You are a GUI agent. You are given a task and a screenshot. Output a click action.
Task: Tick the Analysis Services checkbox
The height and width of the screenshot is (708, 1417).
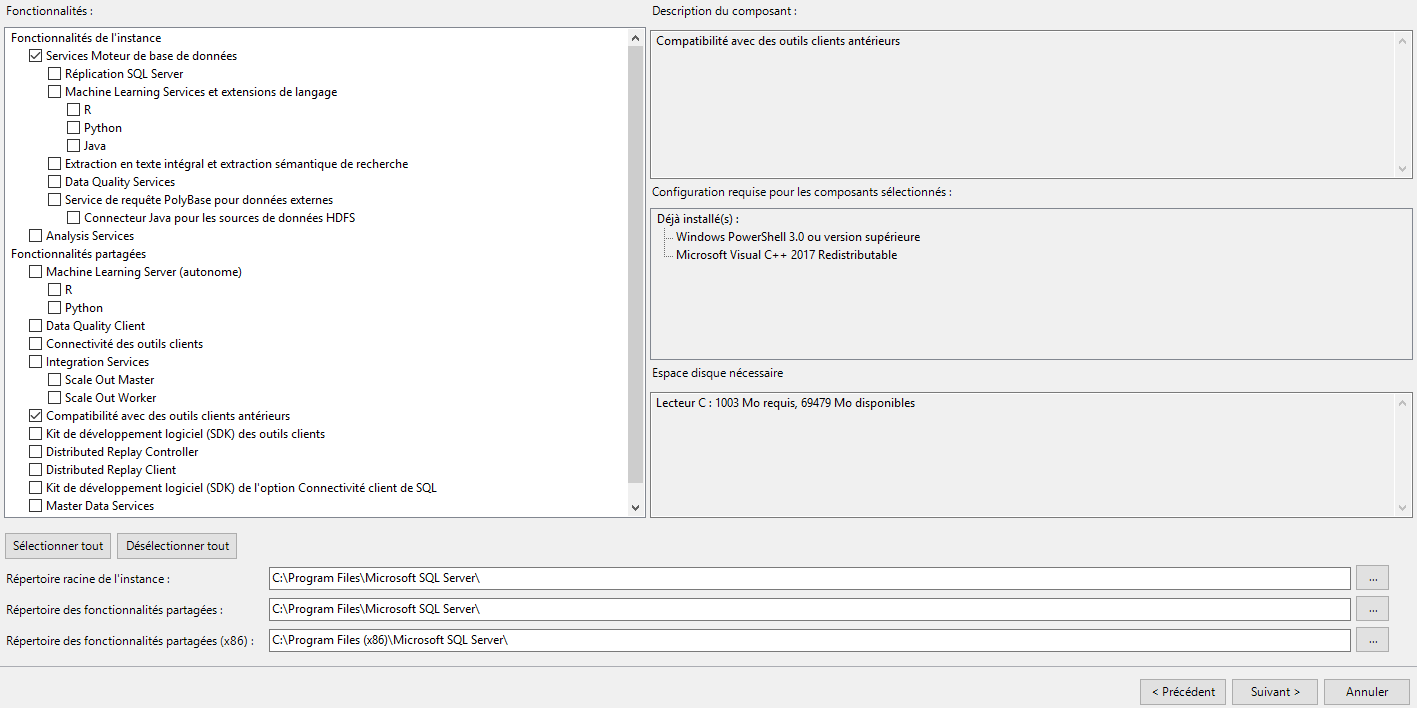(36, 236)
